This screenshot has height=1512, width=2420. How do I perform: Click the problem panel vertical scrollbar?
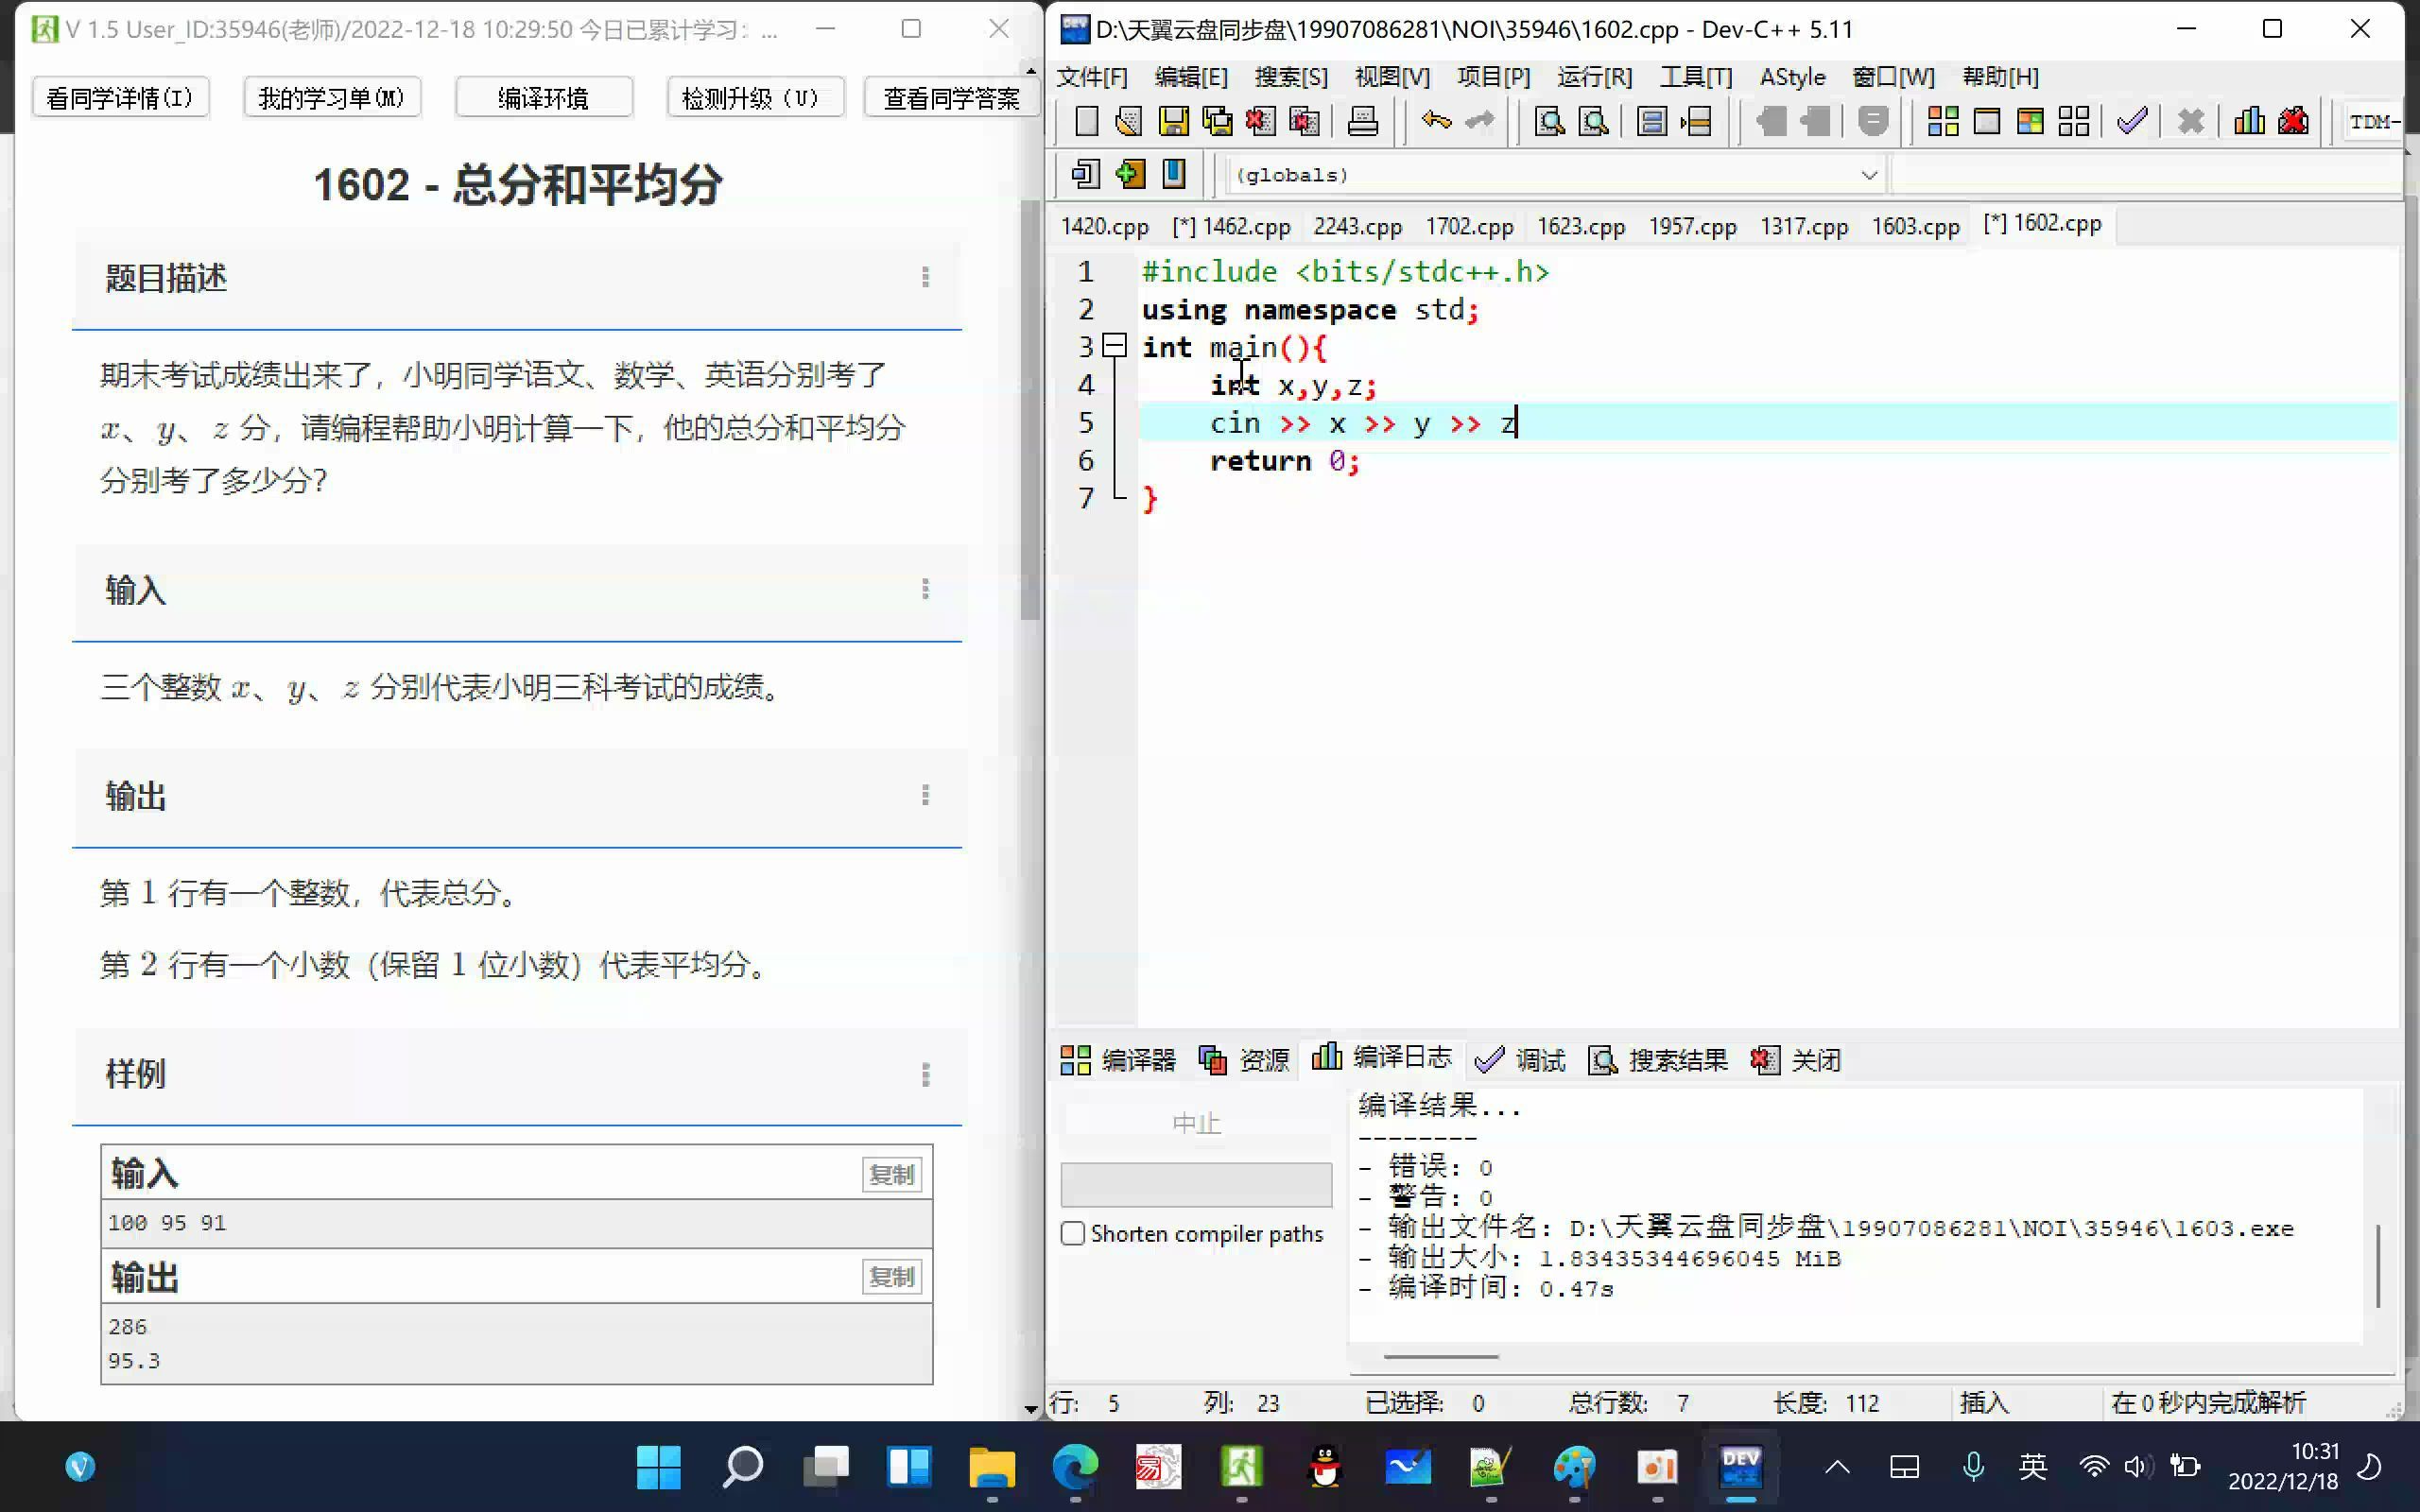coord(1030,410)
